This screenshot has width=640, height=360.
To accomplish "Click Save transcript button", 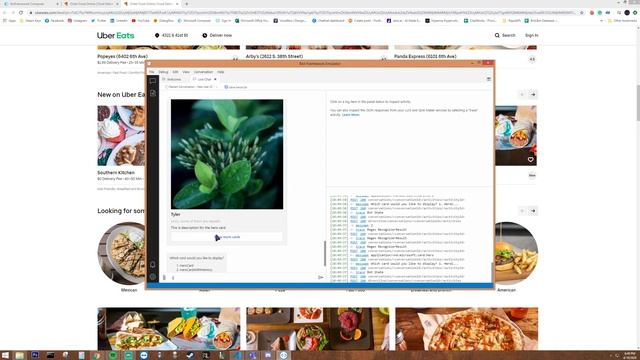I will click(x=236, y=87).
